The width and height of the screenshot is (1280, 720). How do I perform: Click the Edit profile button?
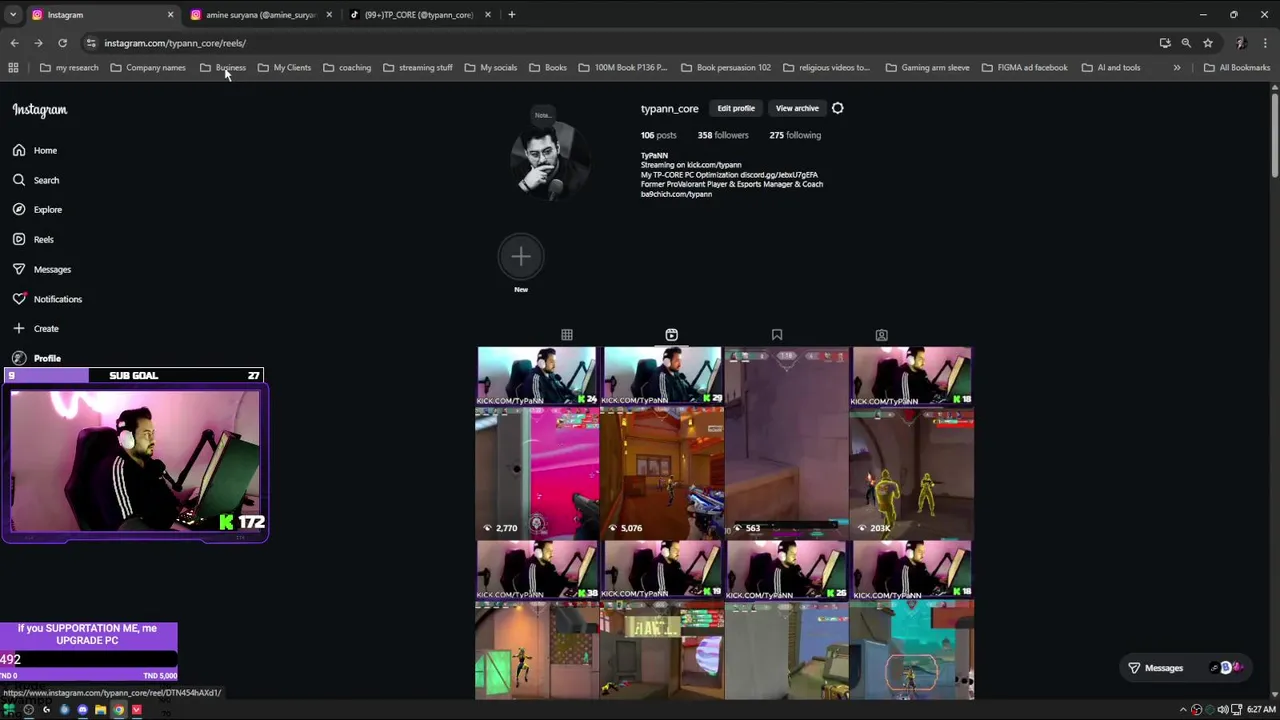click(736, 108)
